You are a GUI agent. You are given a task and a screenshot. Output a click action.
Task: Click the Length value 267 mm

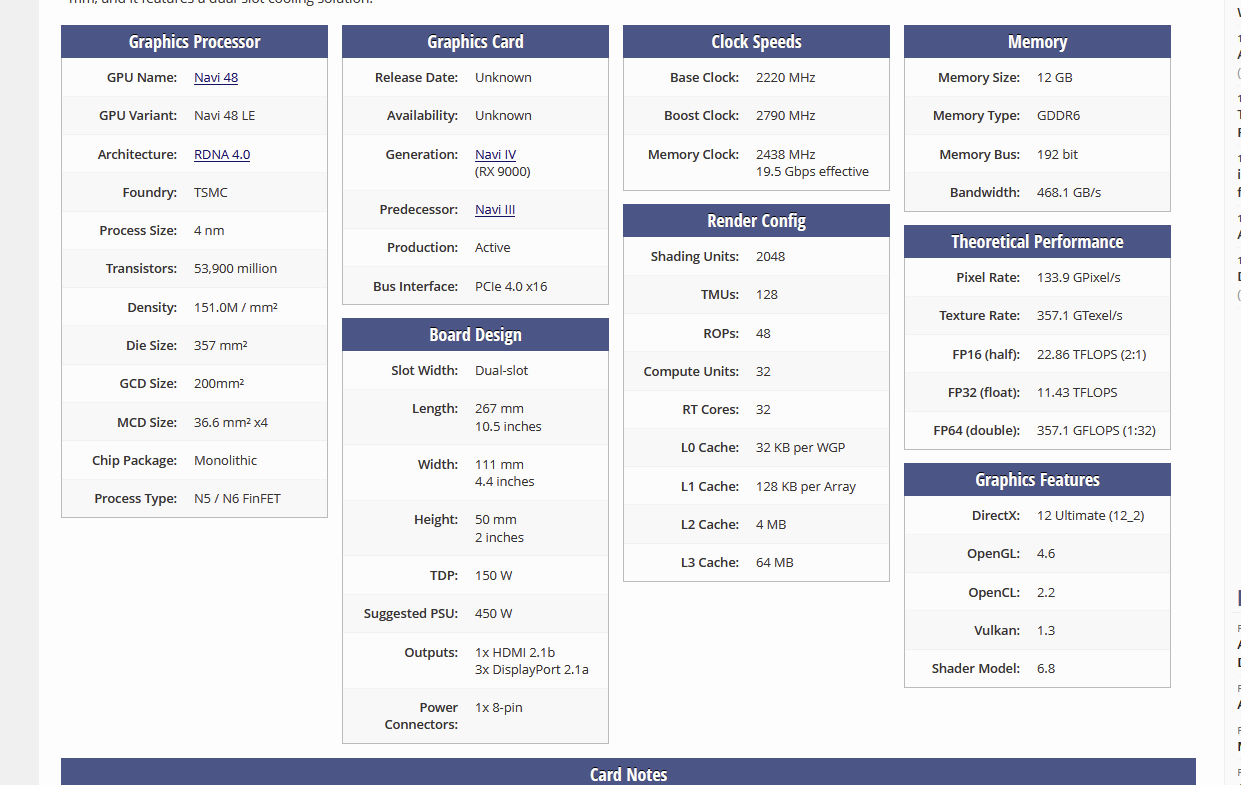tap(499, 408)
